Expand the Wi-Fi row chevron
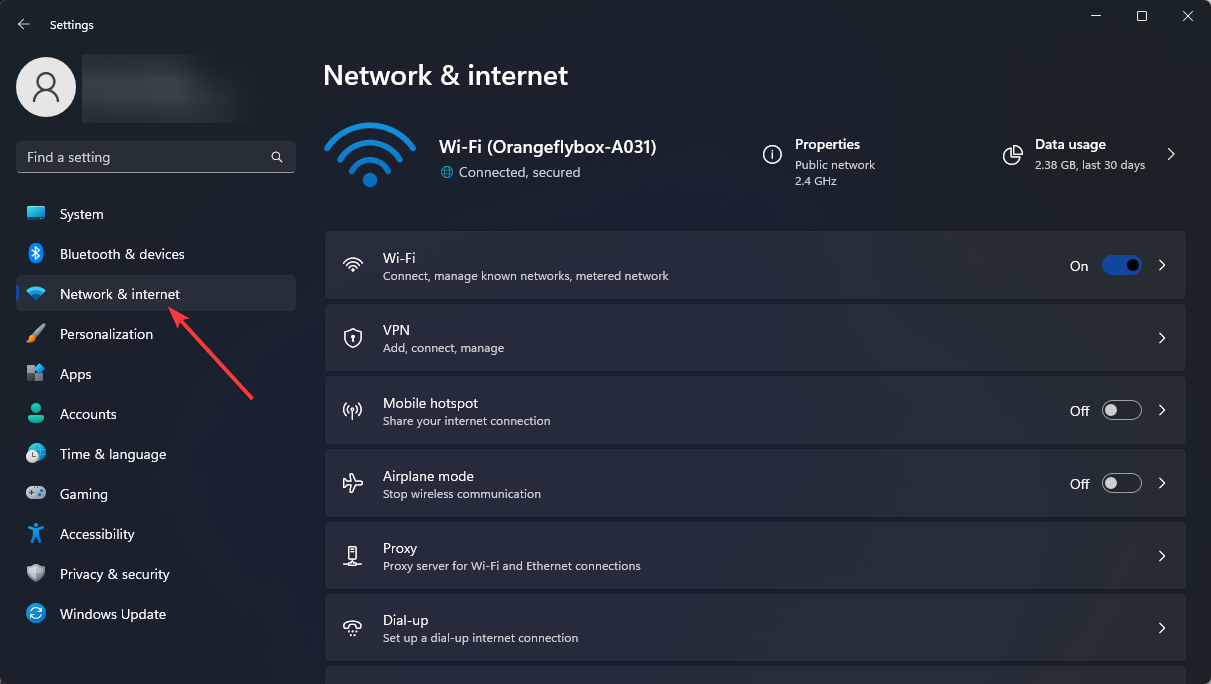The image size is (1211, 684). point(1162,265)
